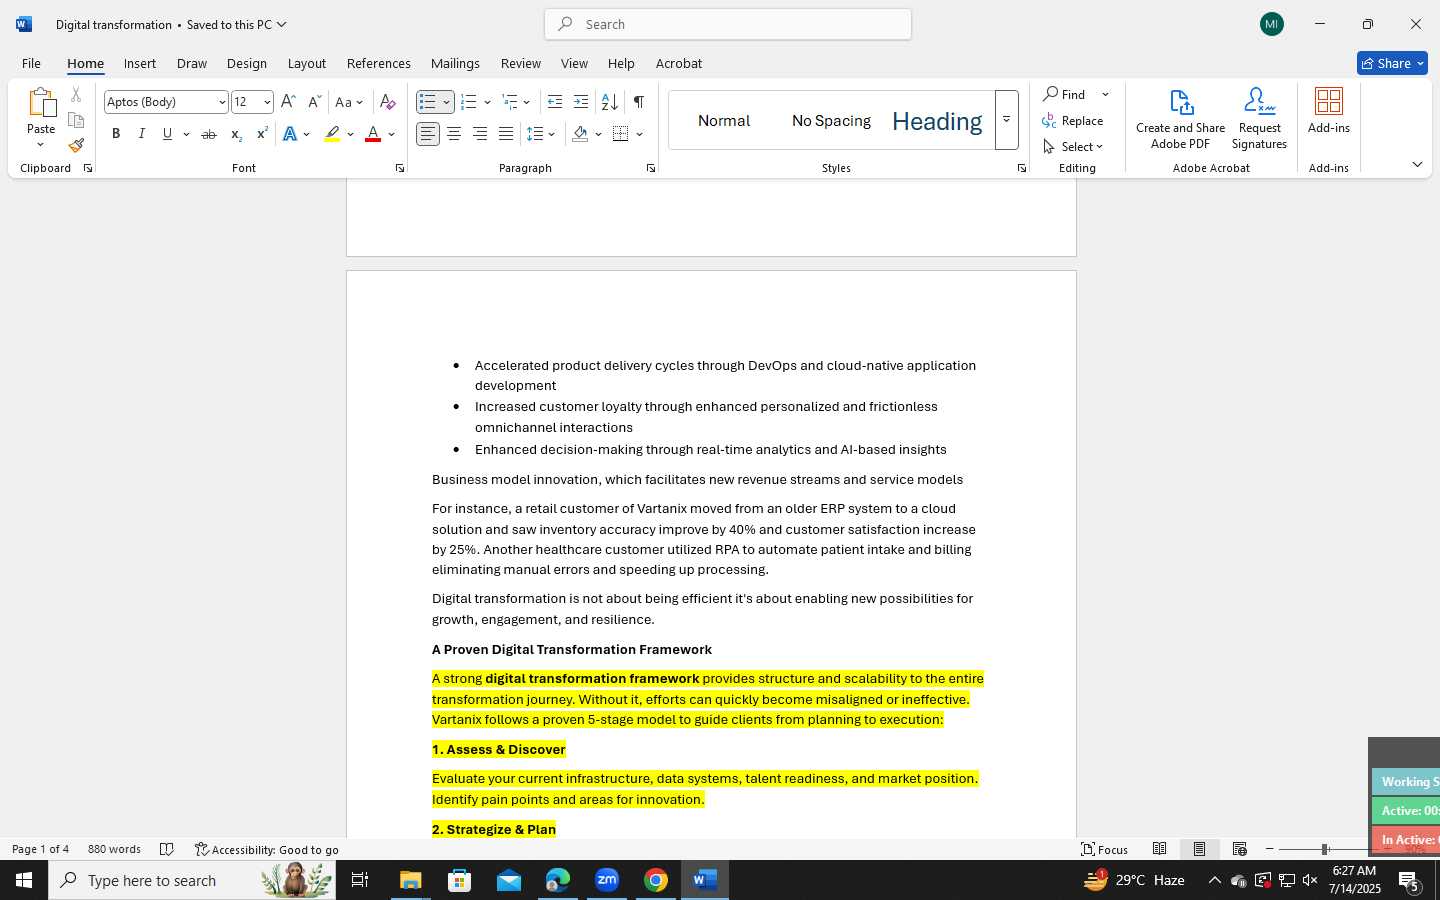Click the Search box in title bar
This screenshot has width=1440, height=900.
click(x=728, y=24)
